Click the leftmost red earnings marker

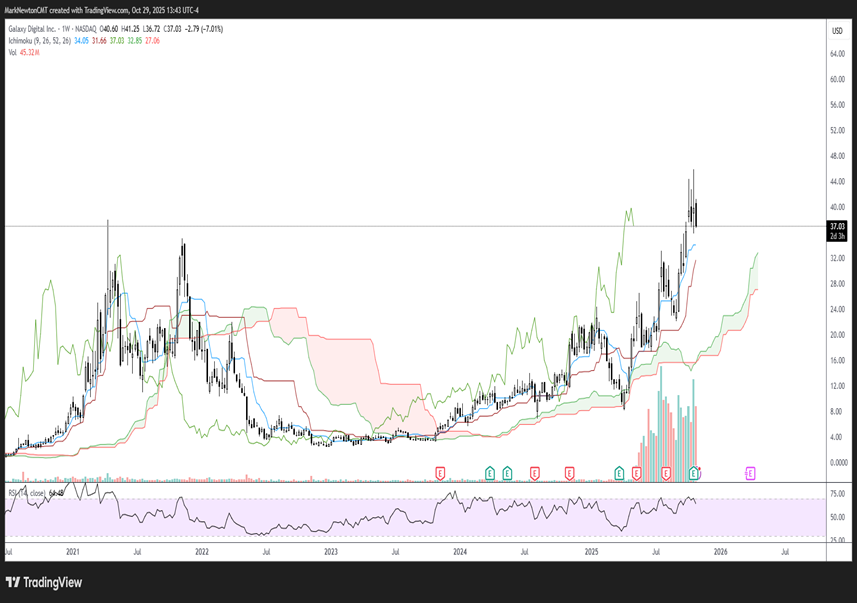(440, 471)
